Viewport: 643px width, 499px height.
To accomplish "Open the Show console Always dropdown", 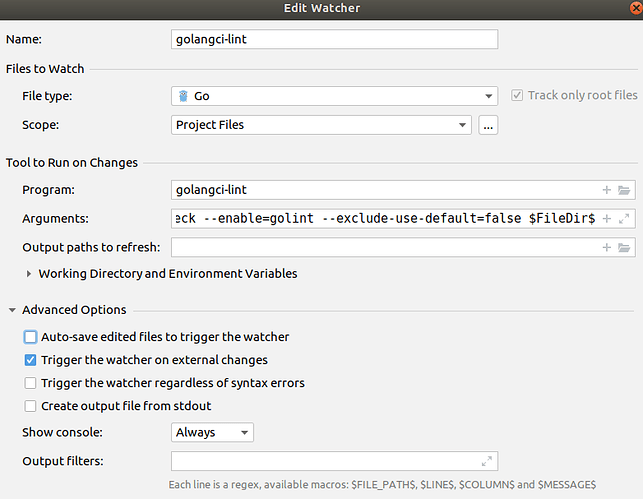I will point(212,432).
